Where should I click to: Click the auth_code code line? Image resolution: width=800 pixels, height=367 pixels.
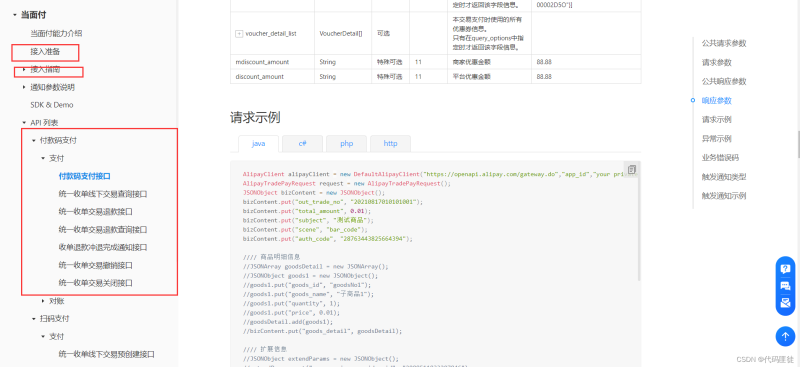[328, 238]
